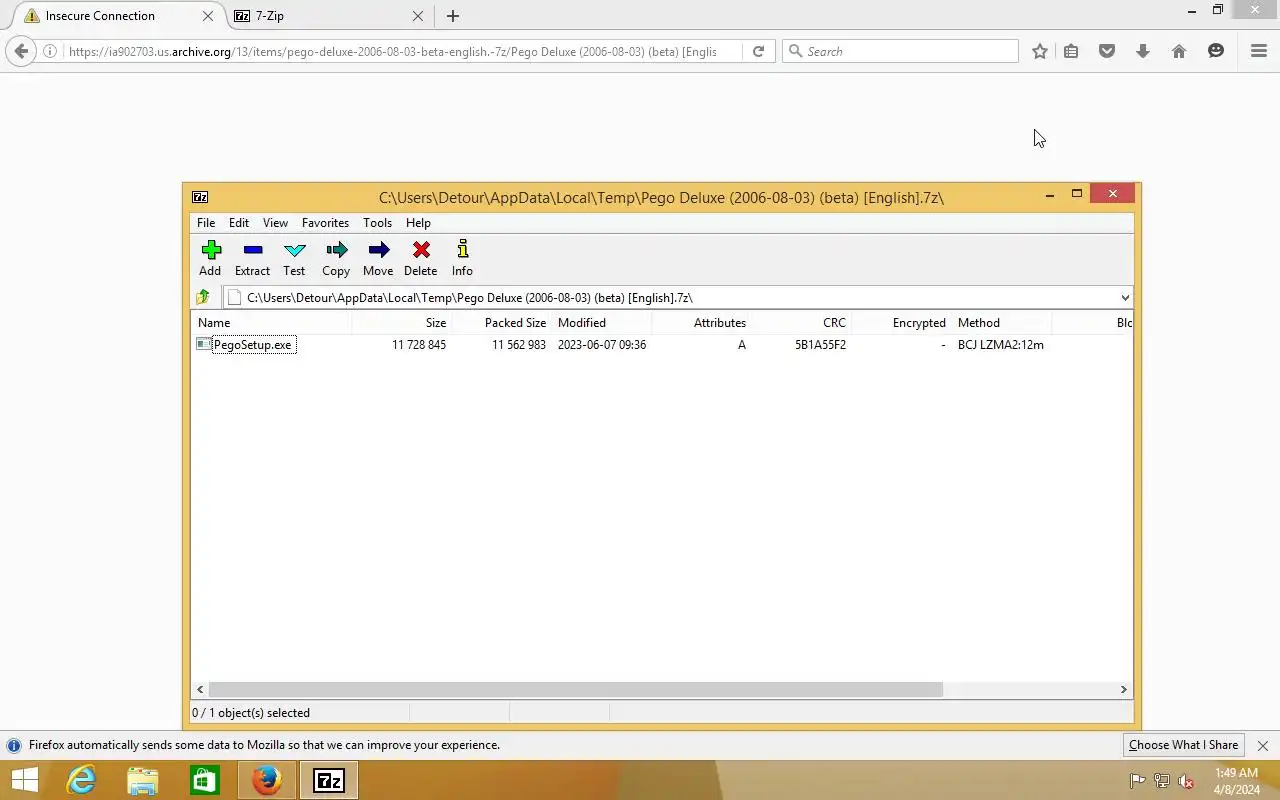Image resolution: width=1280 pixels, height=800 pixels.
Task: Sort by the CRC column header
Action: click(x=801, y=323)
